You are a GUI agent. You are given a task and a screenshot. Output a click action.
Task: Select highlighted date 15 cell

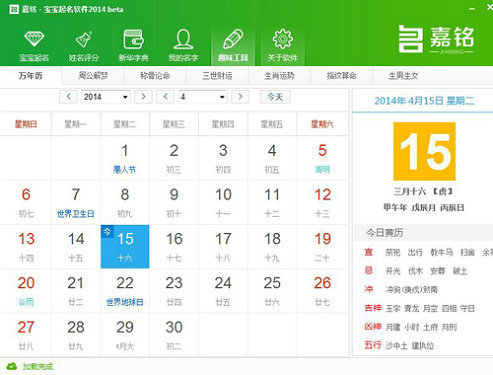(x=125, y=246)
